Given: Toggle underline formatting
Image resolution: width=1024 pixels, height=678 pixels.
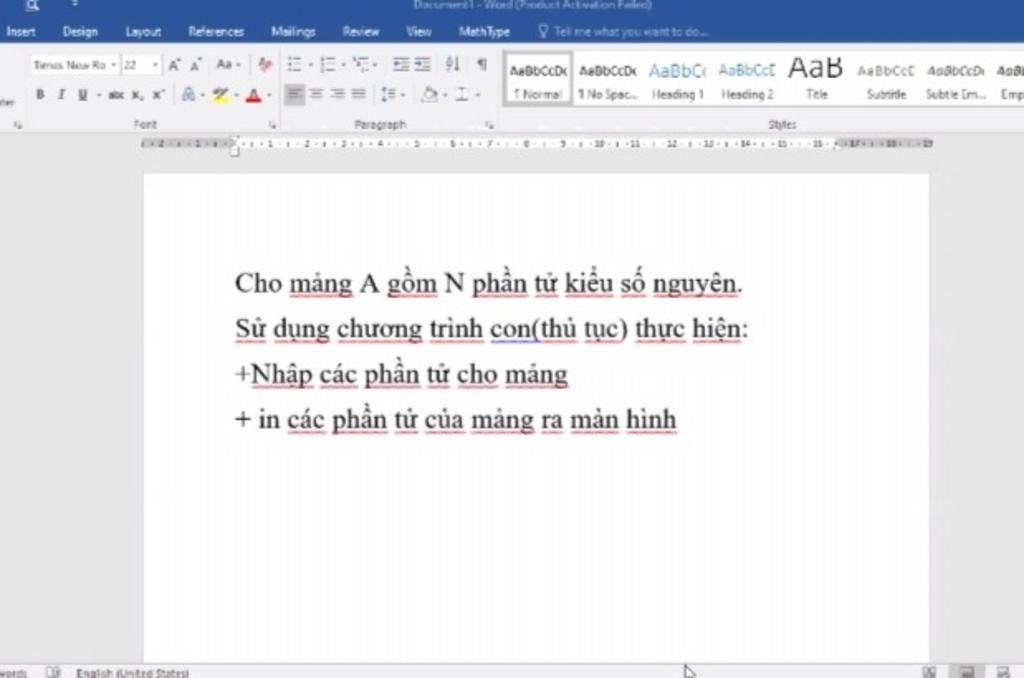Looking at the screenshot, I should coord(83,95).
